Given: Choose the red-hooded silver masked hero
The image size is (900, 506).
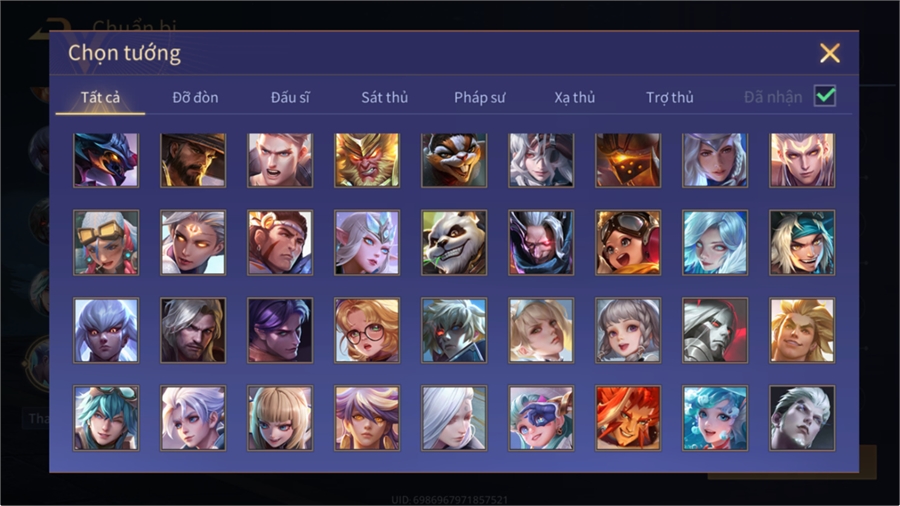Looking at the screenshot, I should (715, 330).
